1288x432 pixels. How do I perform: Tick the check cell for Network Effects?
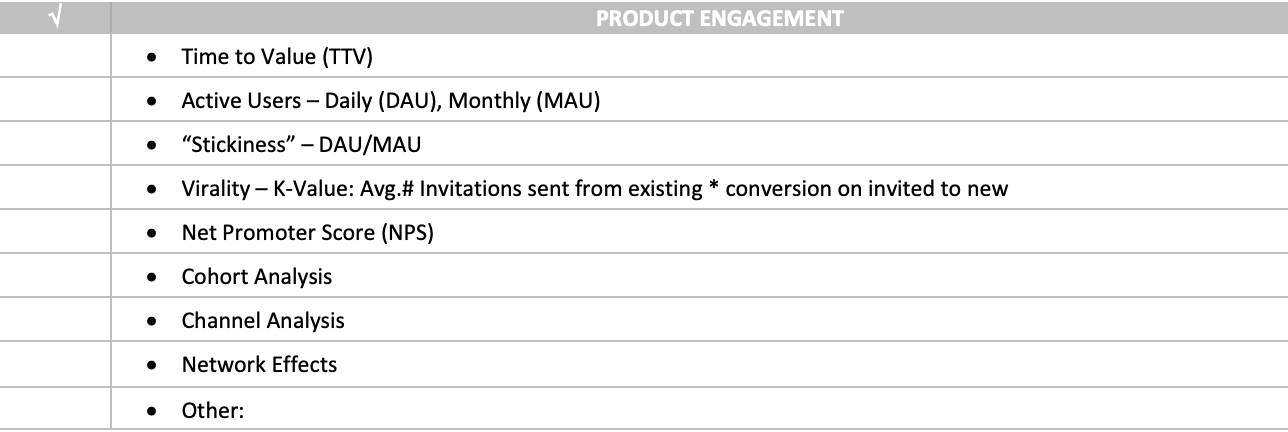pos(55,365)
